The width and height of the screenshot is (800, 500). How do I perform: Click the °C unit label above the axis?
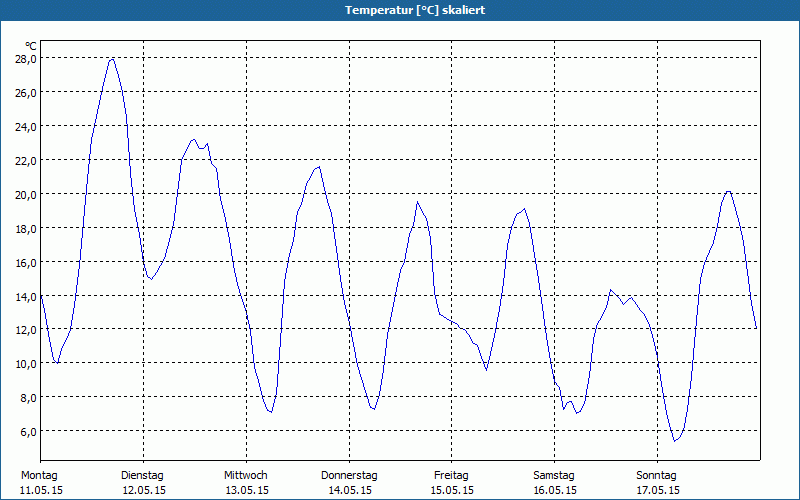point(31,45)
